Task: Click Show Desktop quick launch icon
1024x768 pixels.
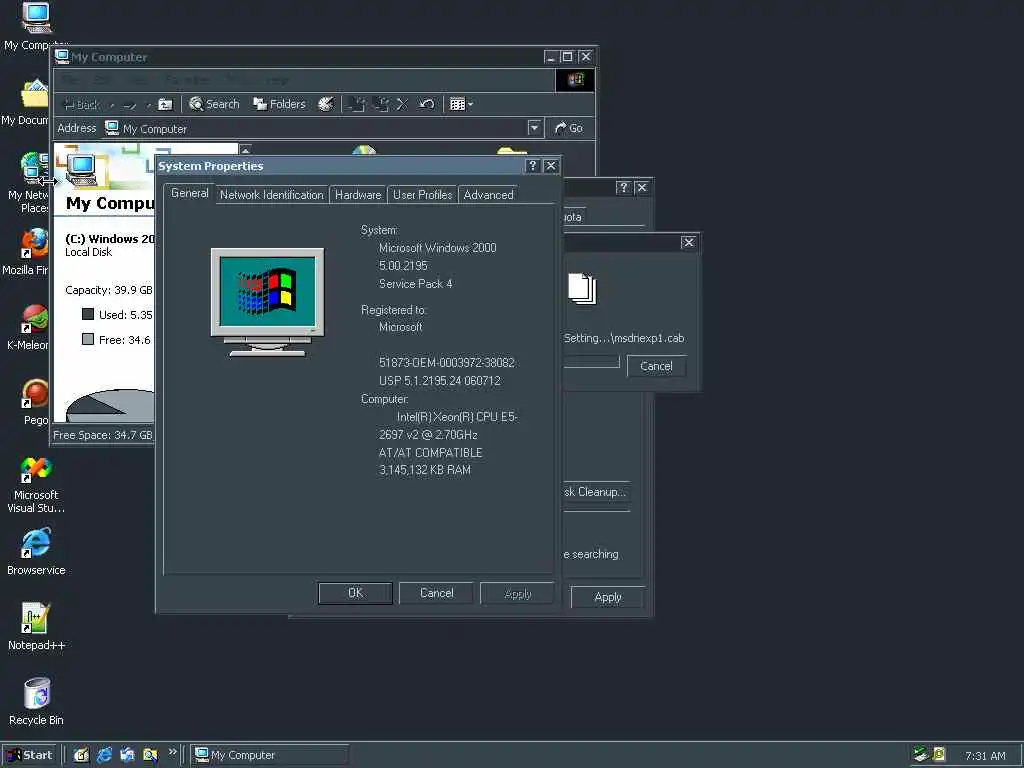Action: (x=81, y=755)
